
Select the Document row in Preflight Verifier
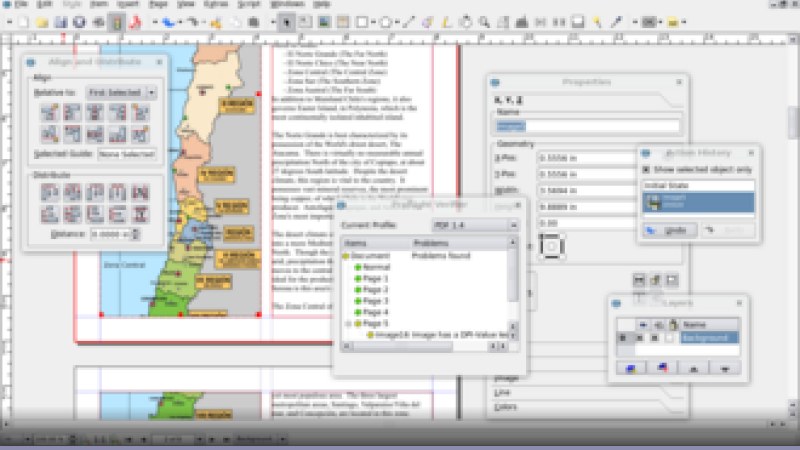click(370, 256)
